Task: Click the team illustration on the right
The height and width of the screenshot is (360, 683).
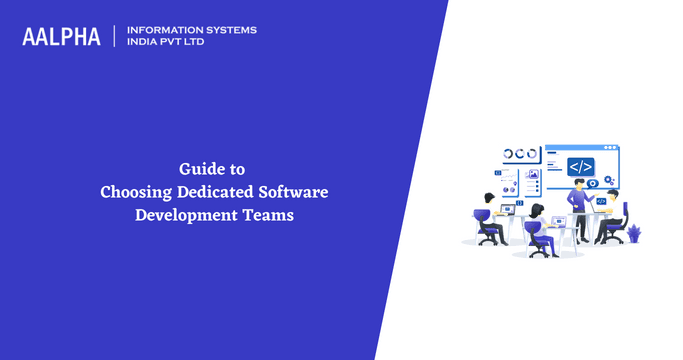Action: [x=551, y=201]
